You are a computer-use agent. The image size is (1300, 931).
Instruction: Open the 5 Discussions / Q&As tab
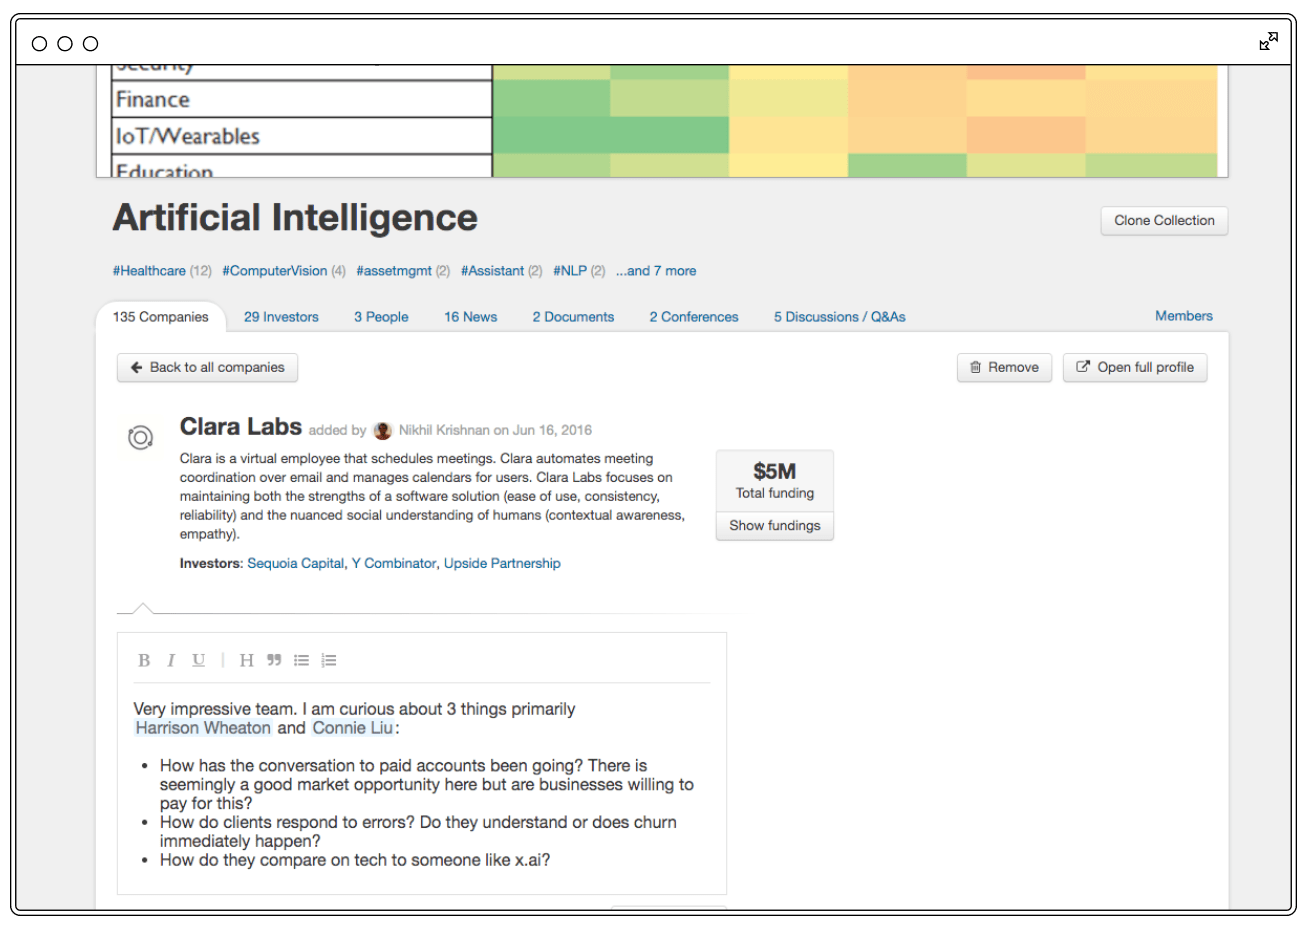(x=840, y=317)
